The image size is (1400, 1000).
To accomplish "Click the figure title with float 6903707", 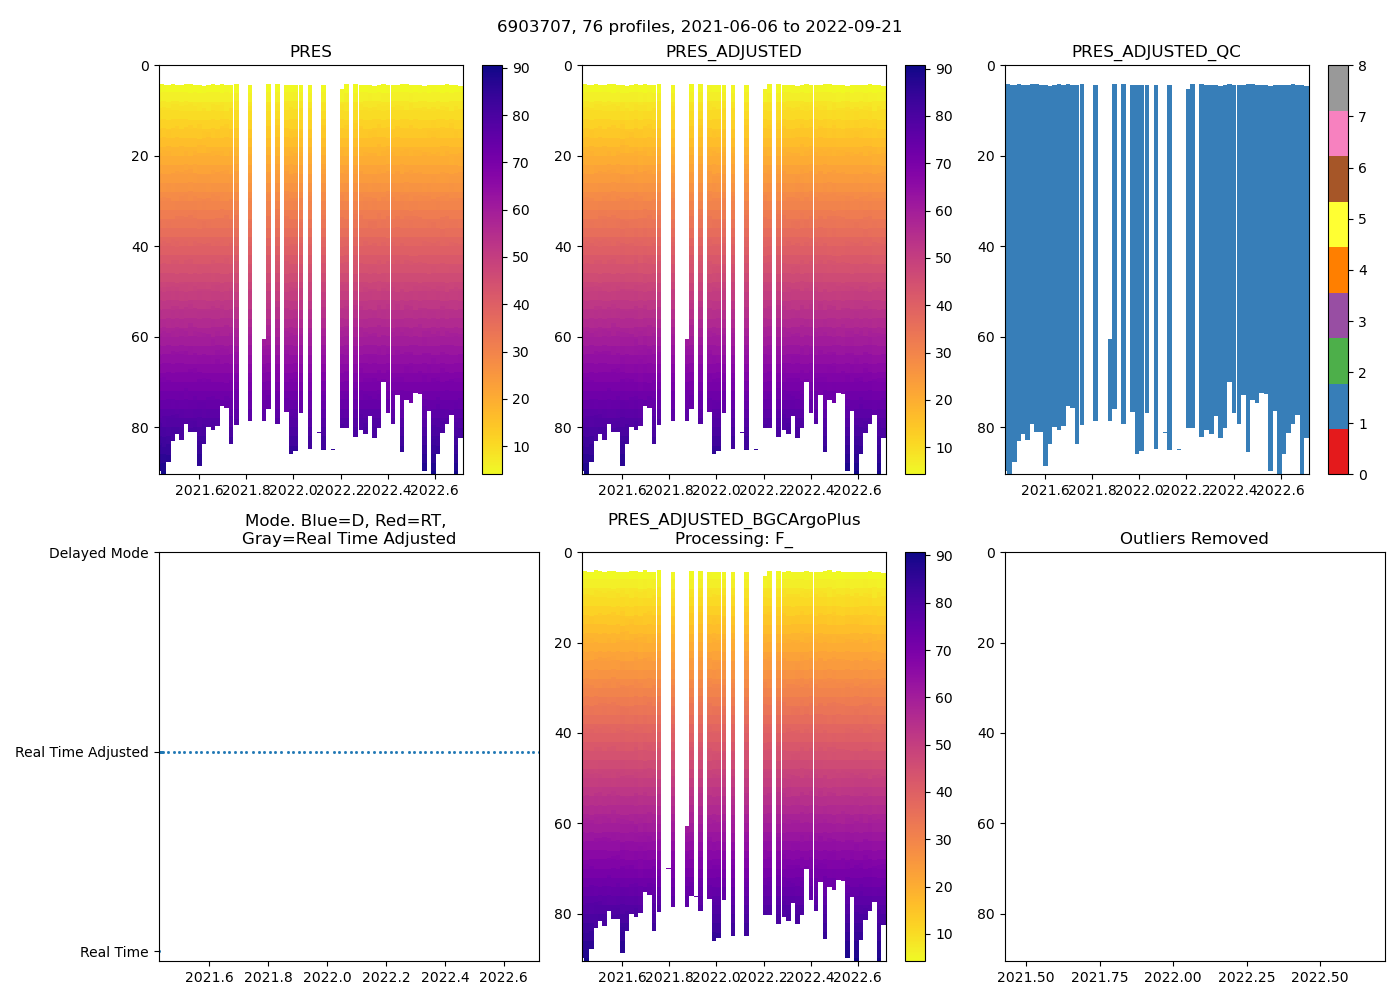I will (x=699, y=27).
